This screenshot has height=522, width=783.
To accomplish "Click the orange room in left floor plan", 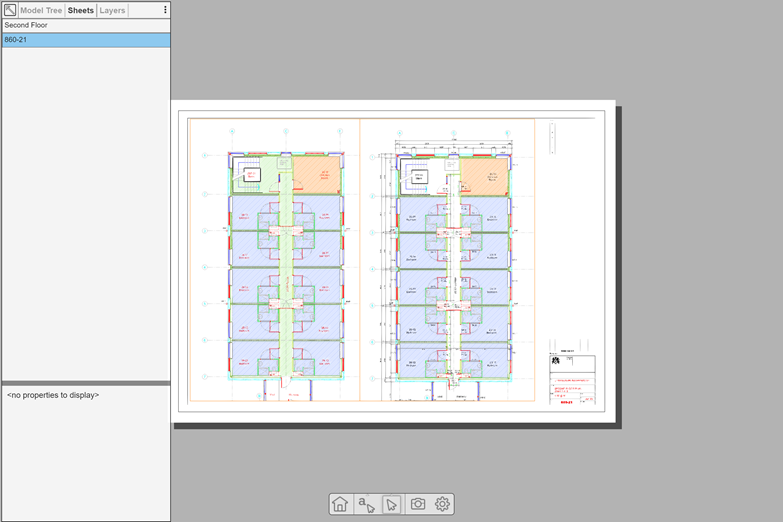I will pyautogui.click(x=316, y=175).
